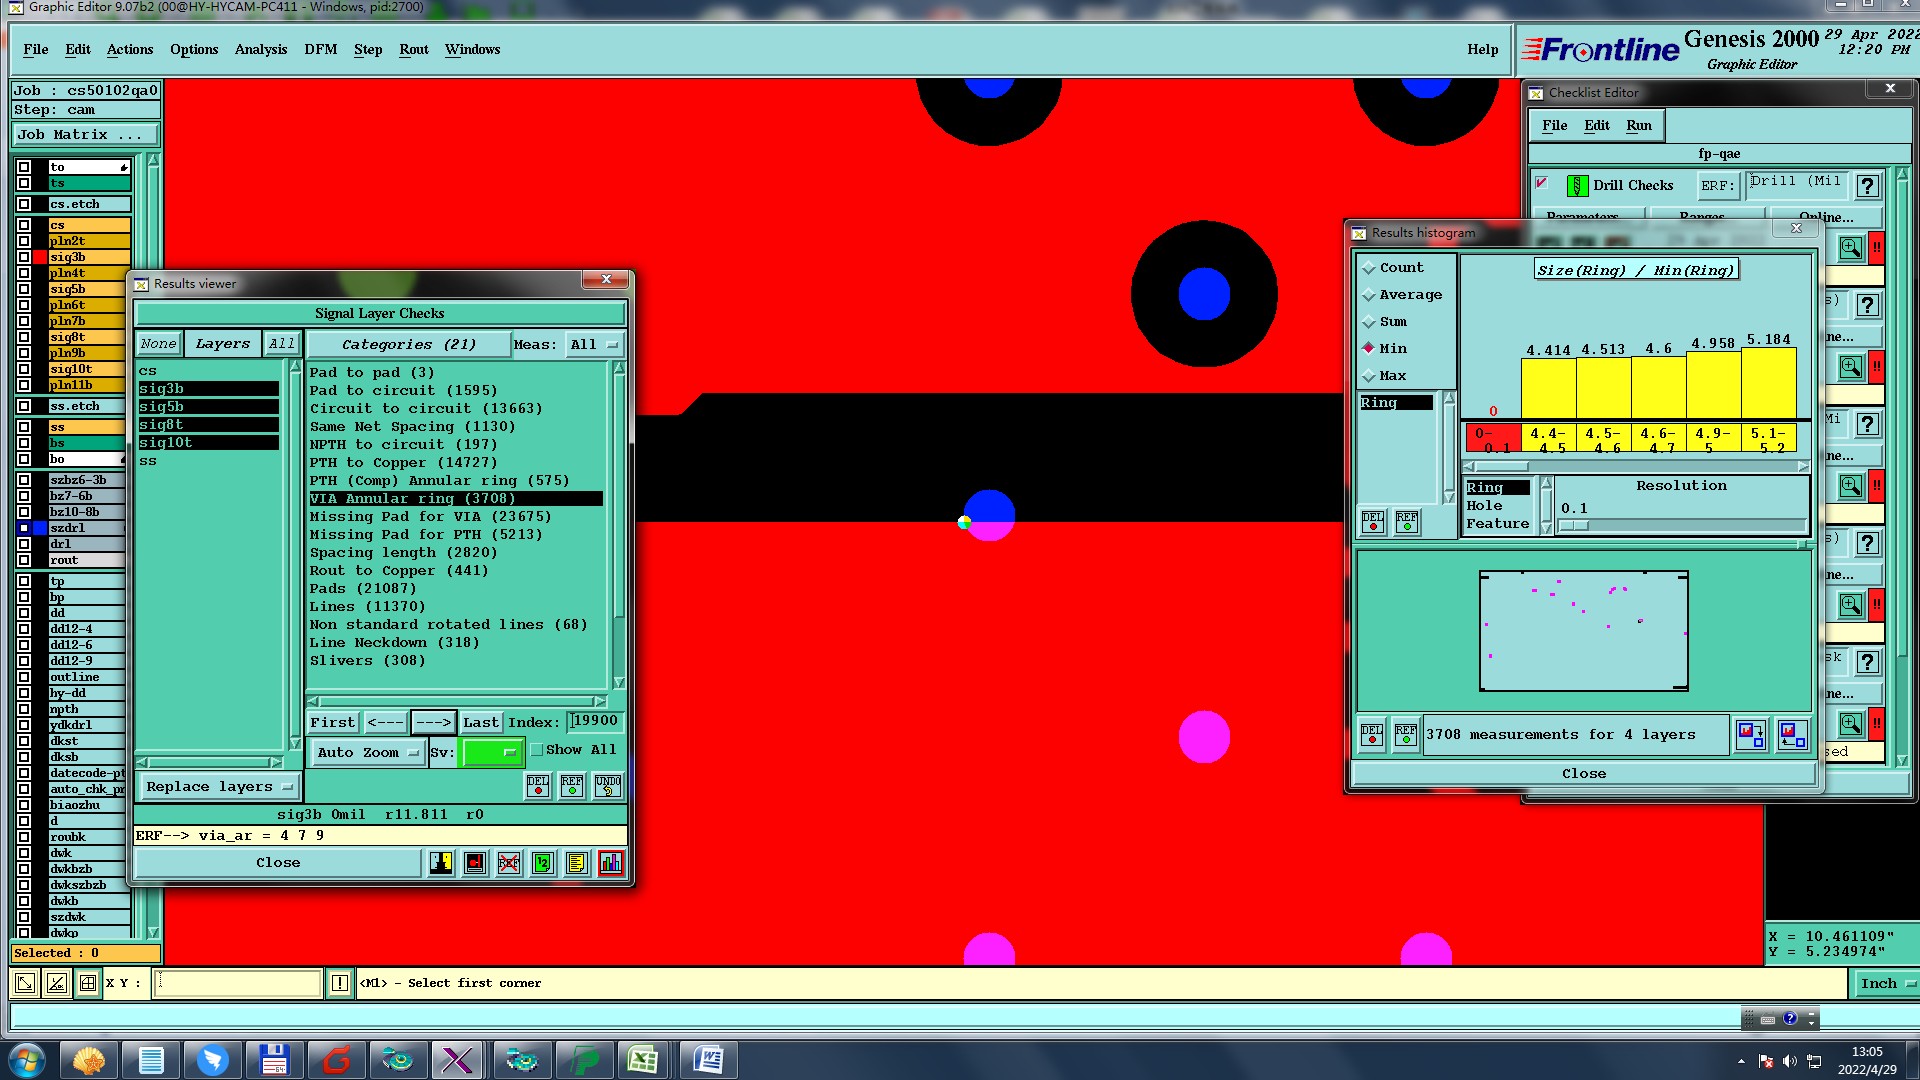Viewport: 1920px width, 1080px height.
Task: Open Excel from the Windows taskbar
Action: 643,1059
